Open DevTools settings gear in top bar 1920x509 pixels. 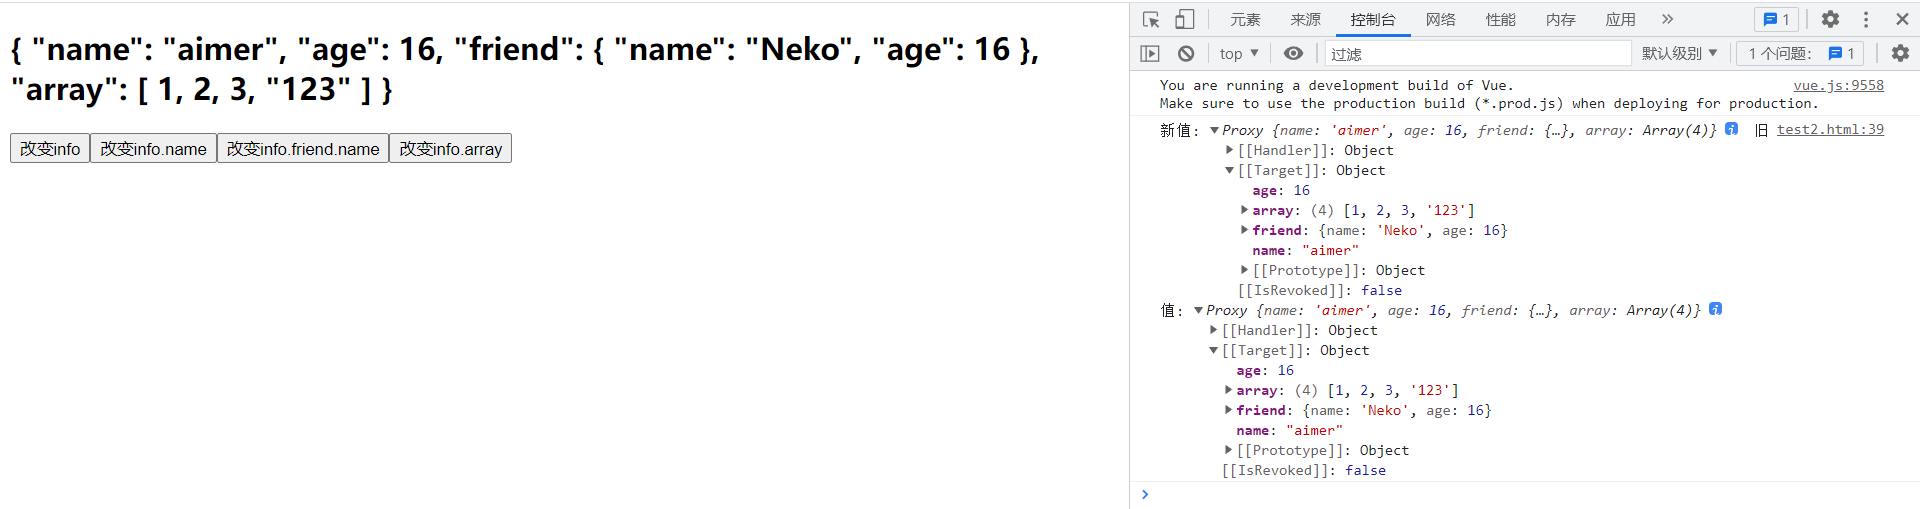coord(1830,19)
